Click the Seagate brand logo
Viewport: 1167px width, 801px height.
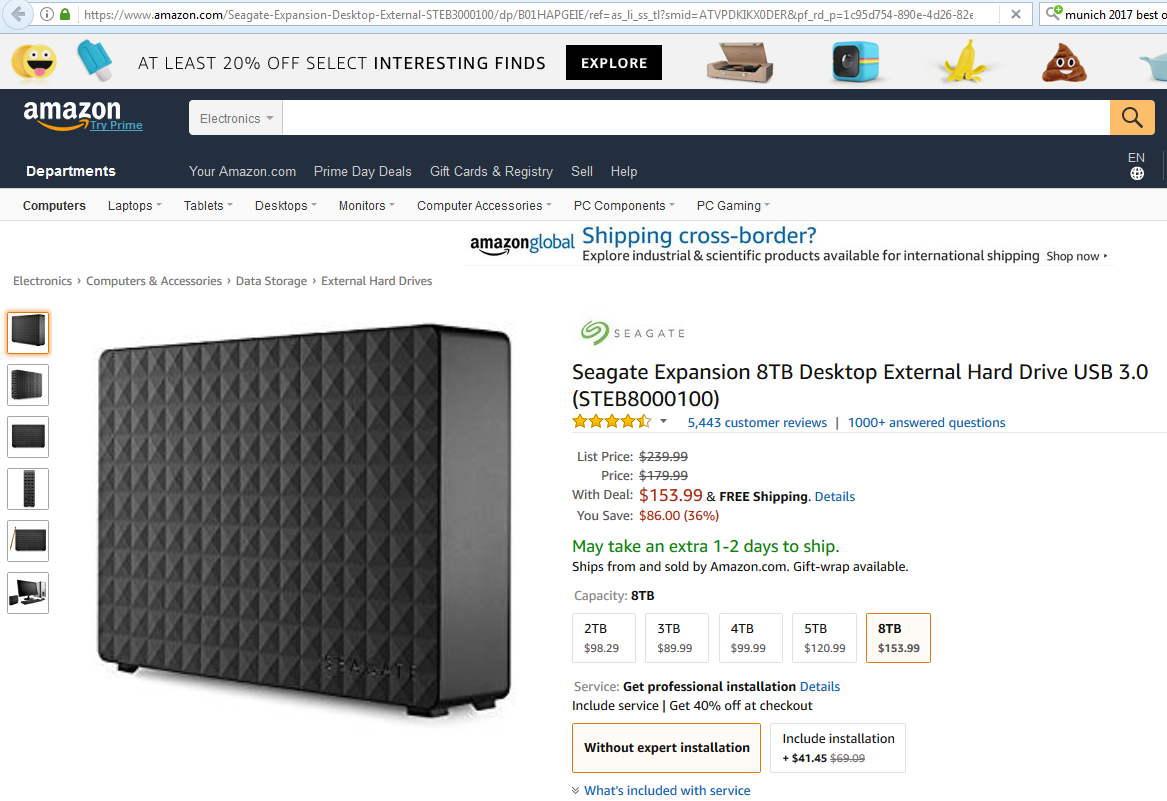[632, 332]
